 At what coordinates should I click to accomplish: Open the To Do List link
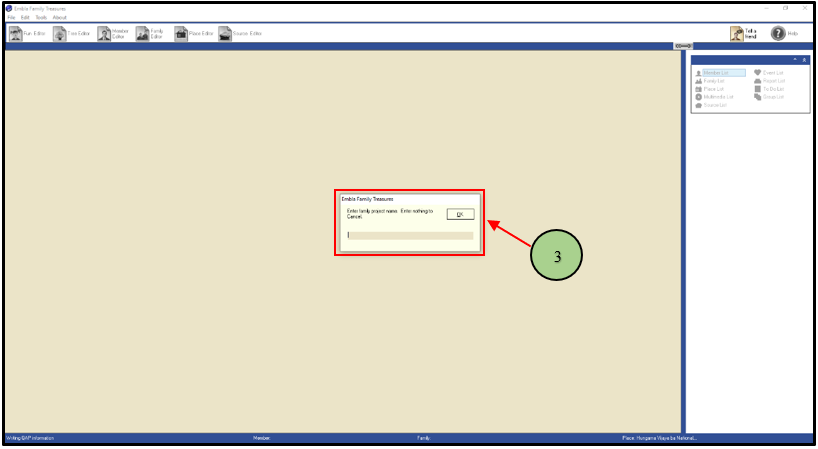(x=772, y=89)
